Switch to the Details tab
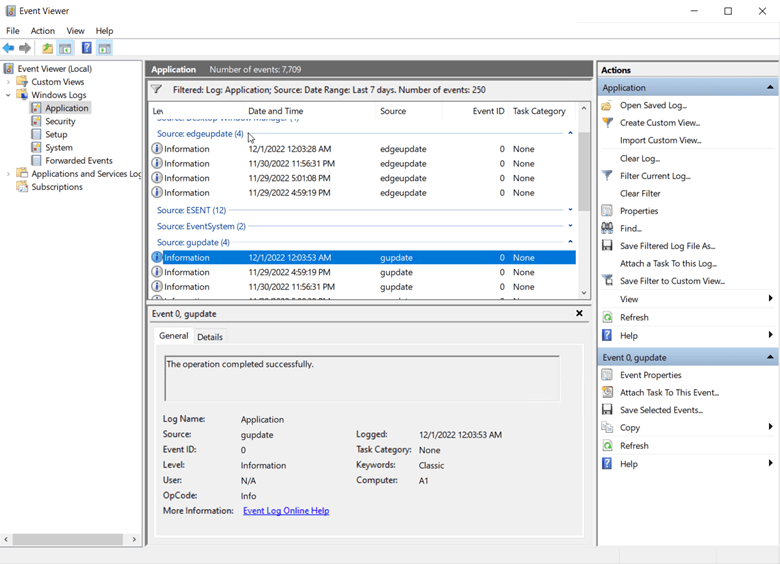Screen dimensions: 780x564 210,337
